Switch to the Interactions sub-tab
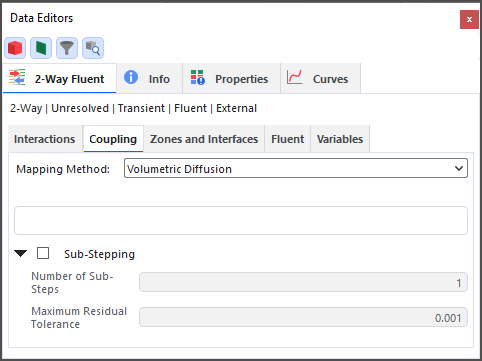 pos(45,139)
